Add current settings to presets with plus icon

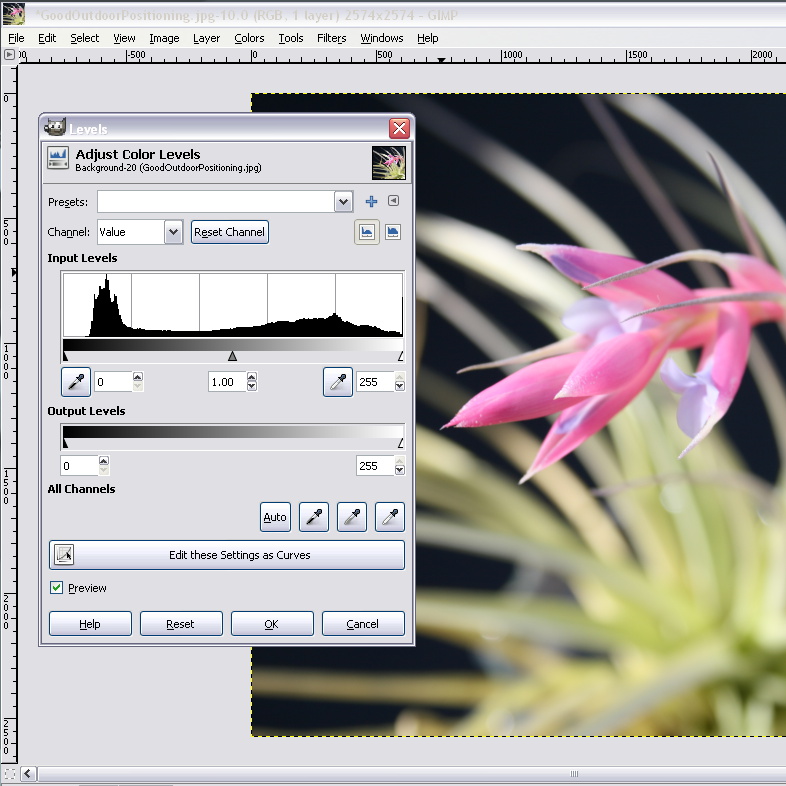coord(371,202)
